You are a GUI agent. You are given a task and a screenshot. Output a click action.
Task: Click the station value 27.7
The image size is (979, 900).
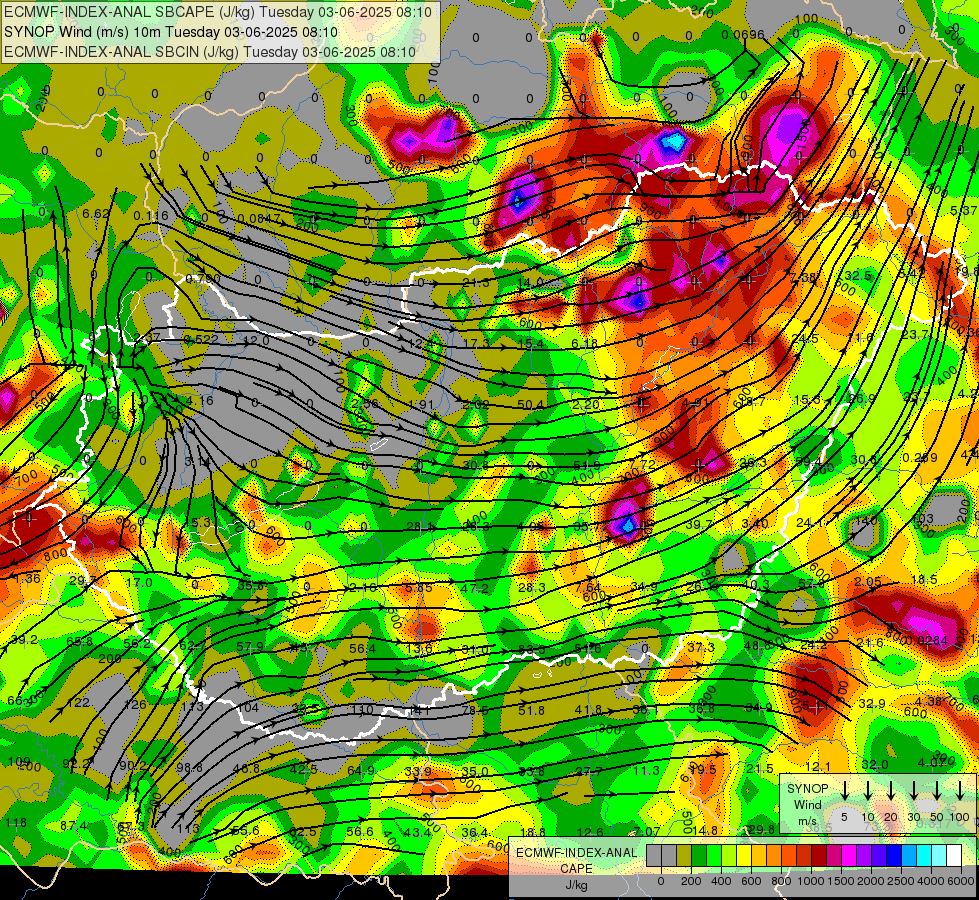(x=588, y=771)
